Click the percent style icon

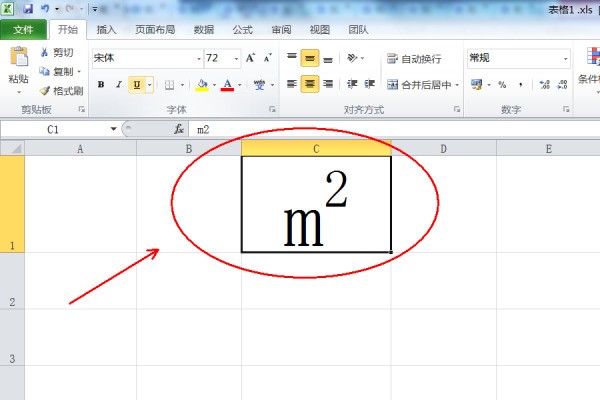(x=502, y=85)
